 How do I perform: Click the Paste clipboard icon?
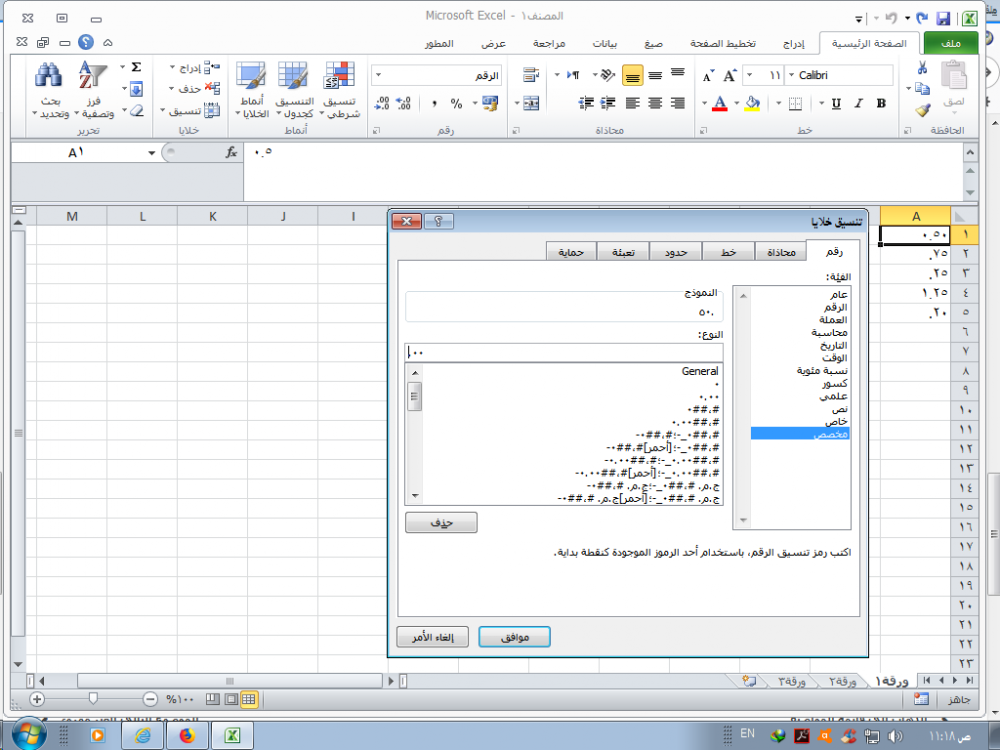953,77
